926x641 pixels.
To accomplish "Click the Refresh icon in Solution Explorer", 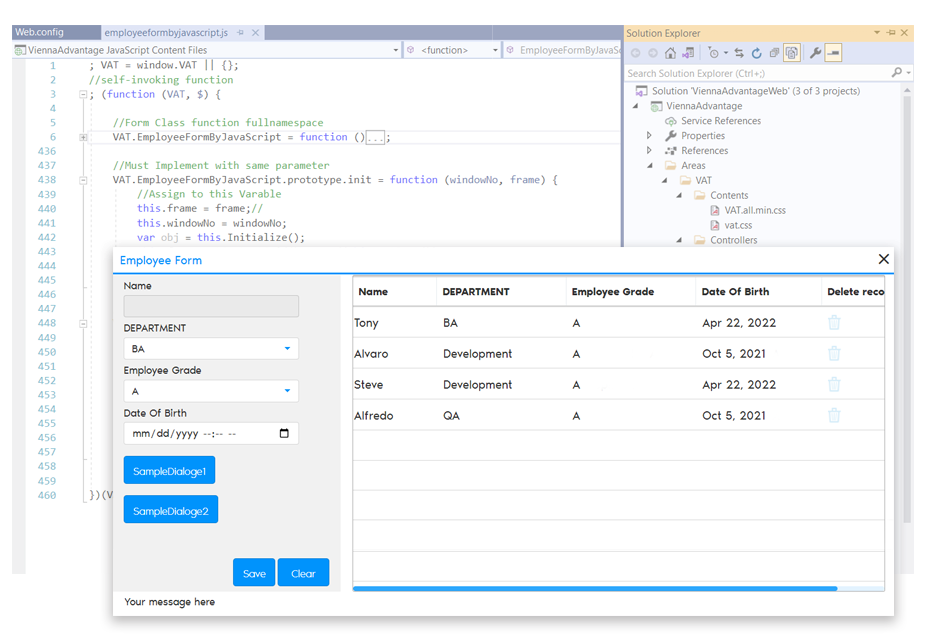I will click(758, 52).
